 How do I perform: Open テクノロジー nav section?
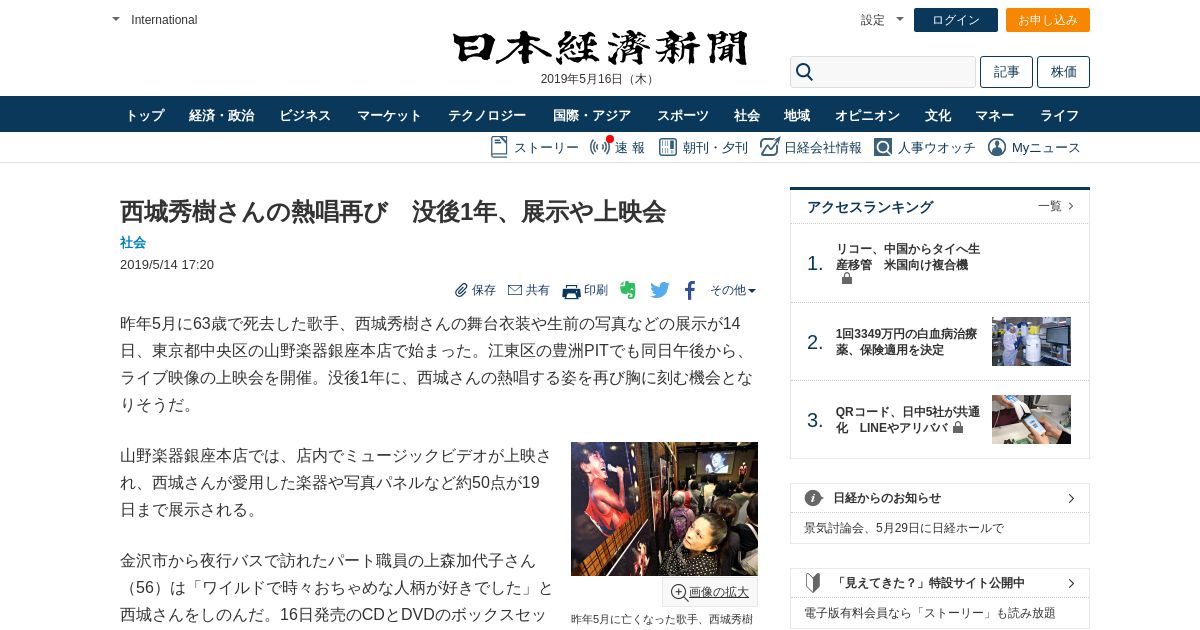(x=487, y=115)
